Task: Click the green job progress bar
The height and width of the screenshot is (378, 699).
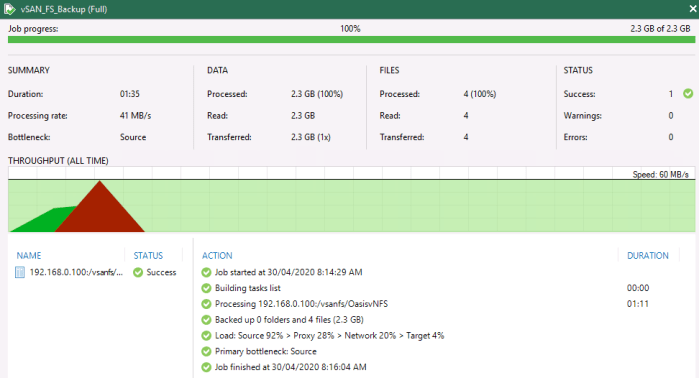Action: pos(351,40)
